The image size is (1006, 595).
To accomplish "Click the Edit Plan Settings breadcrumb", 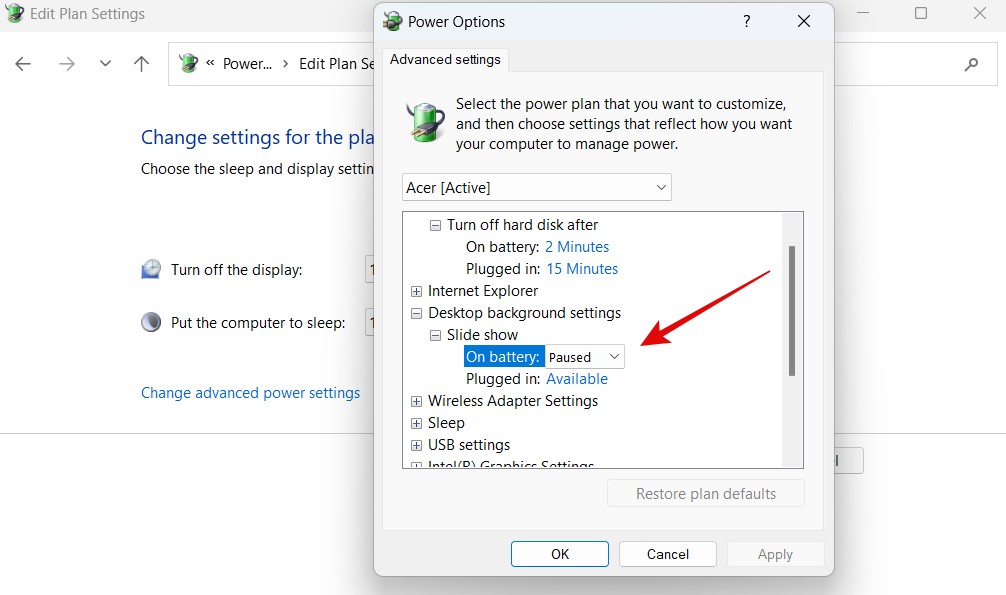I will pos(336,64).
